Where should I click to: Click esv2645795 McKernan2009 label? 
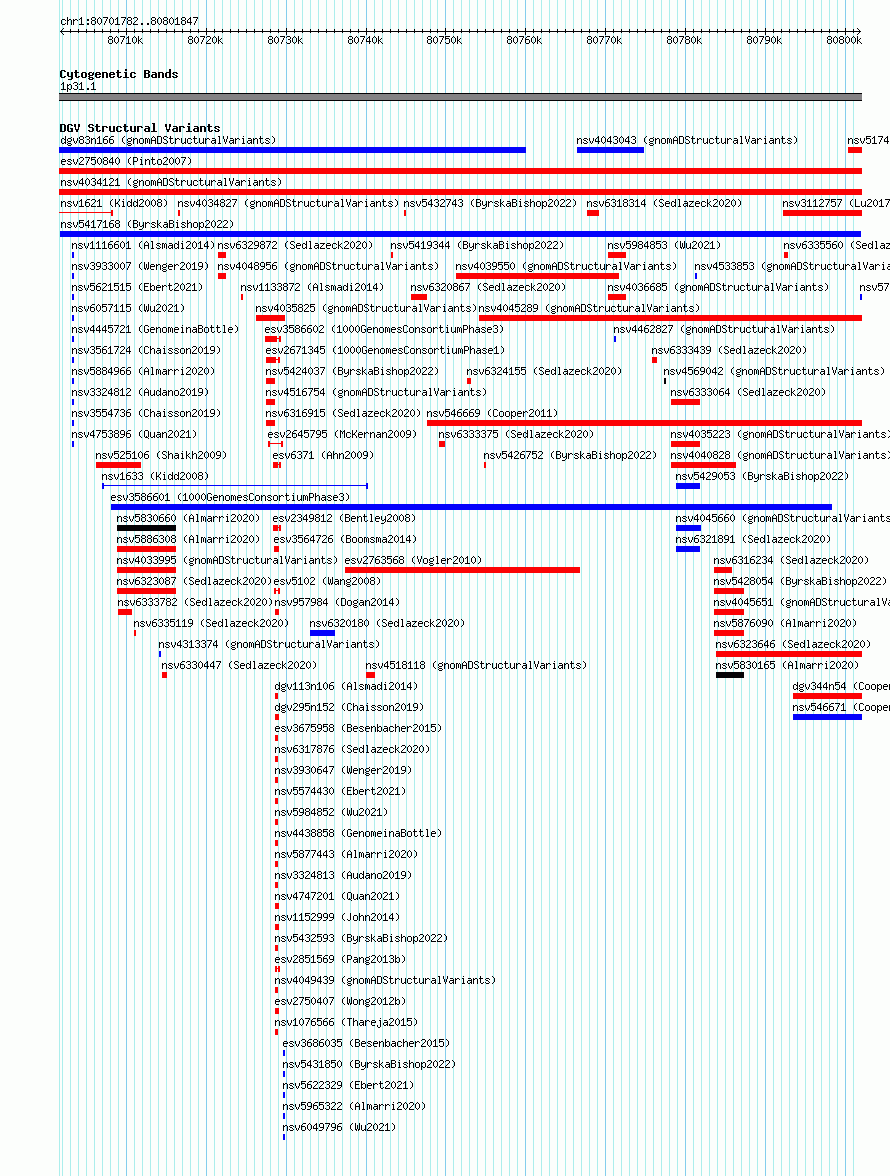342,434
